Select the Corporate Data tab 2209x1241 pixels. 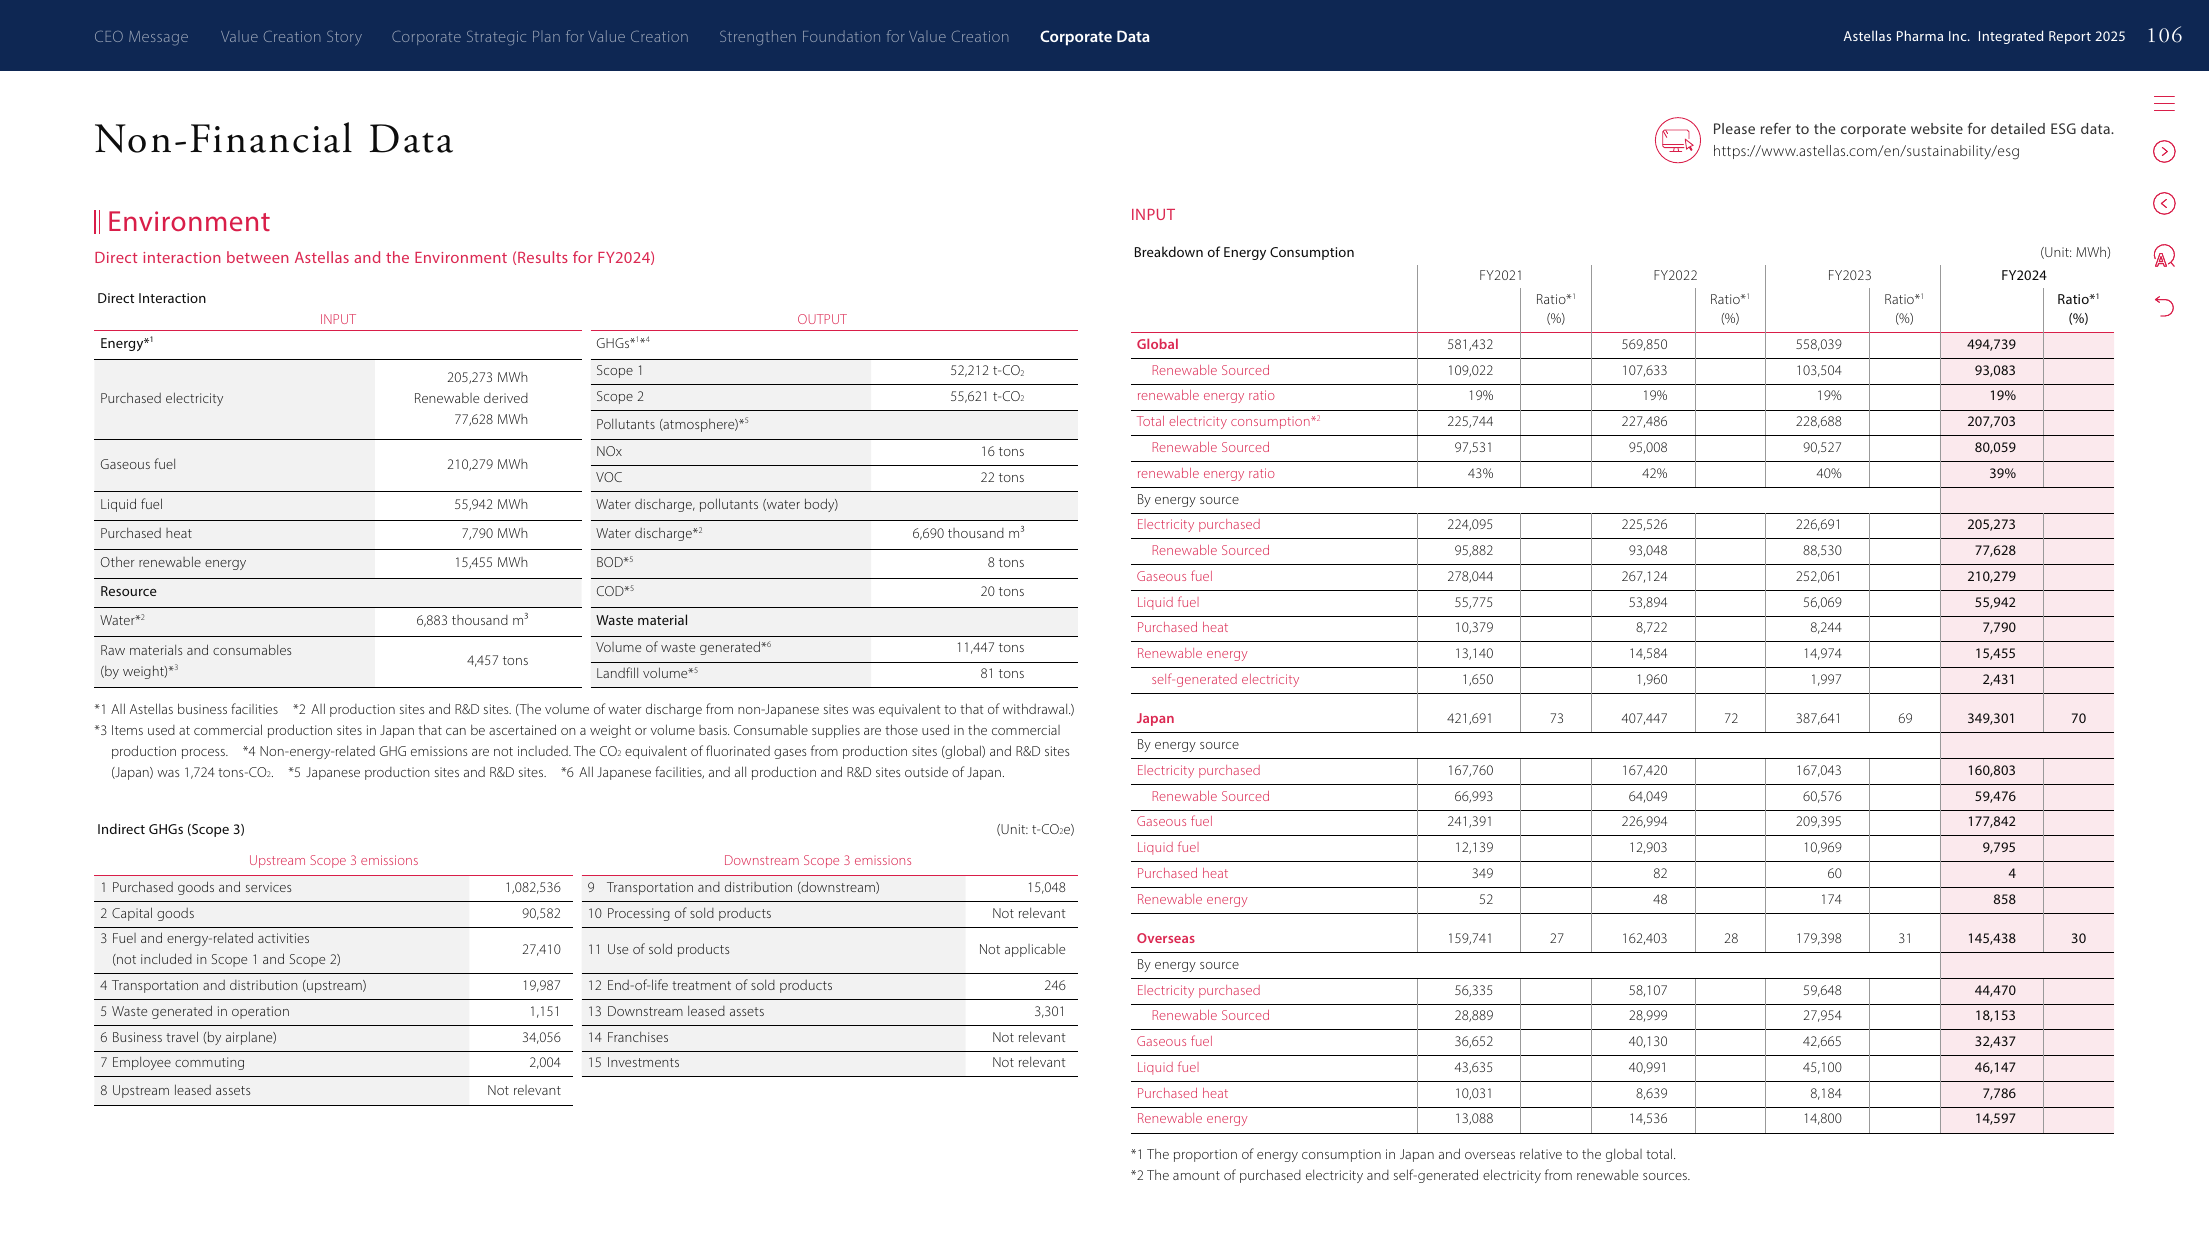pos(1095,36)
